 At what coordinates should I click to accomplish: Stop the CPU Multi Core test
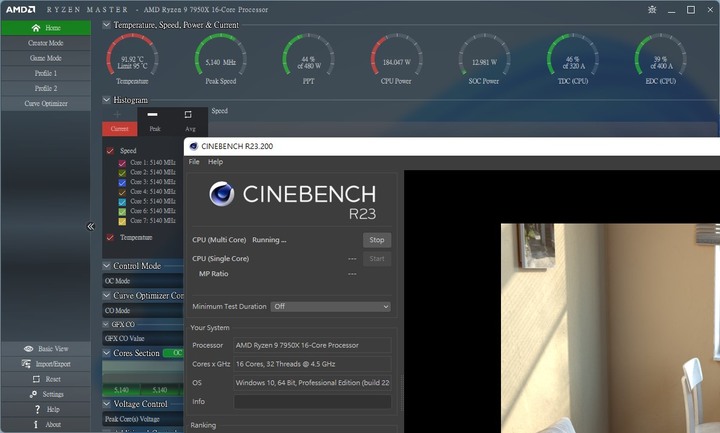point(377,240)
